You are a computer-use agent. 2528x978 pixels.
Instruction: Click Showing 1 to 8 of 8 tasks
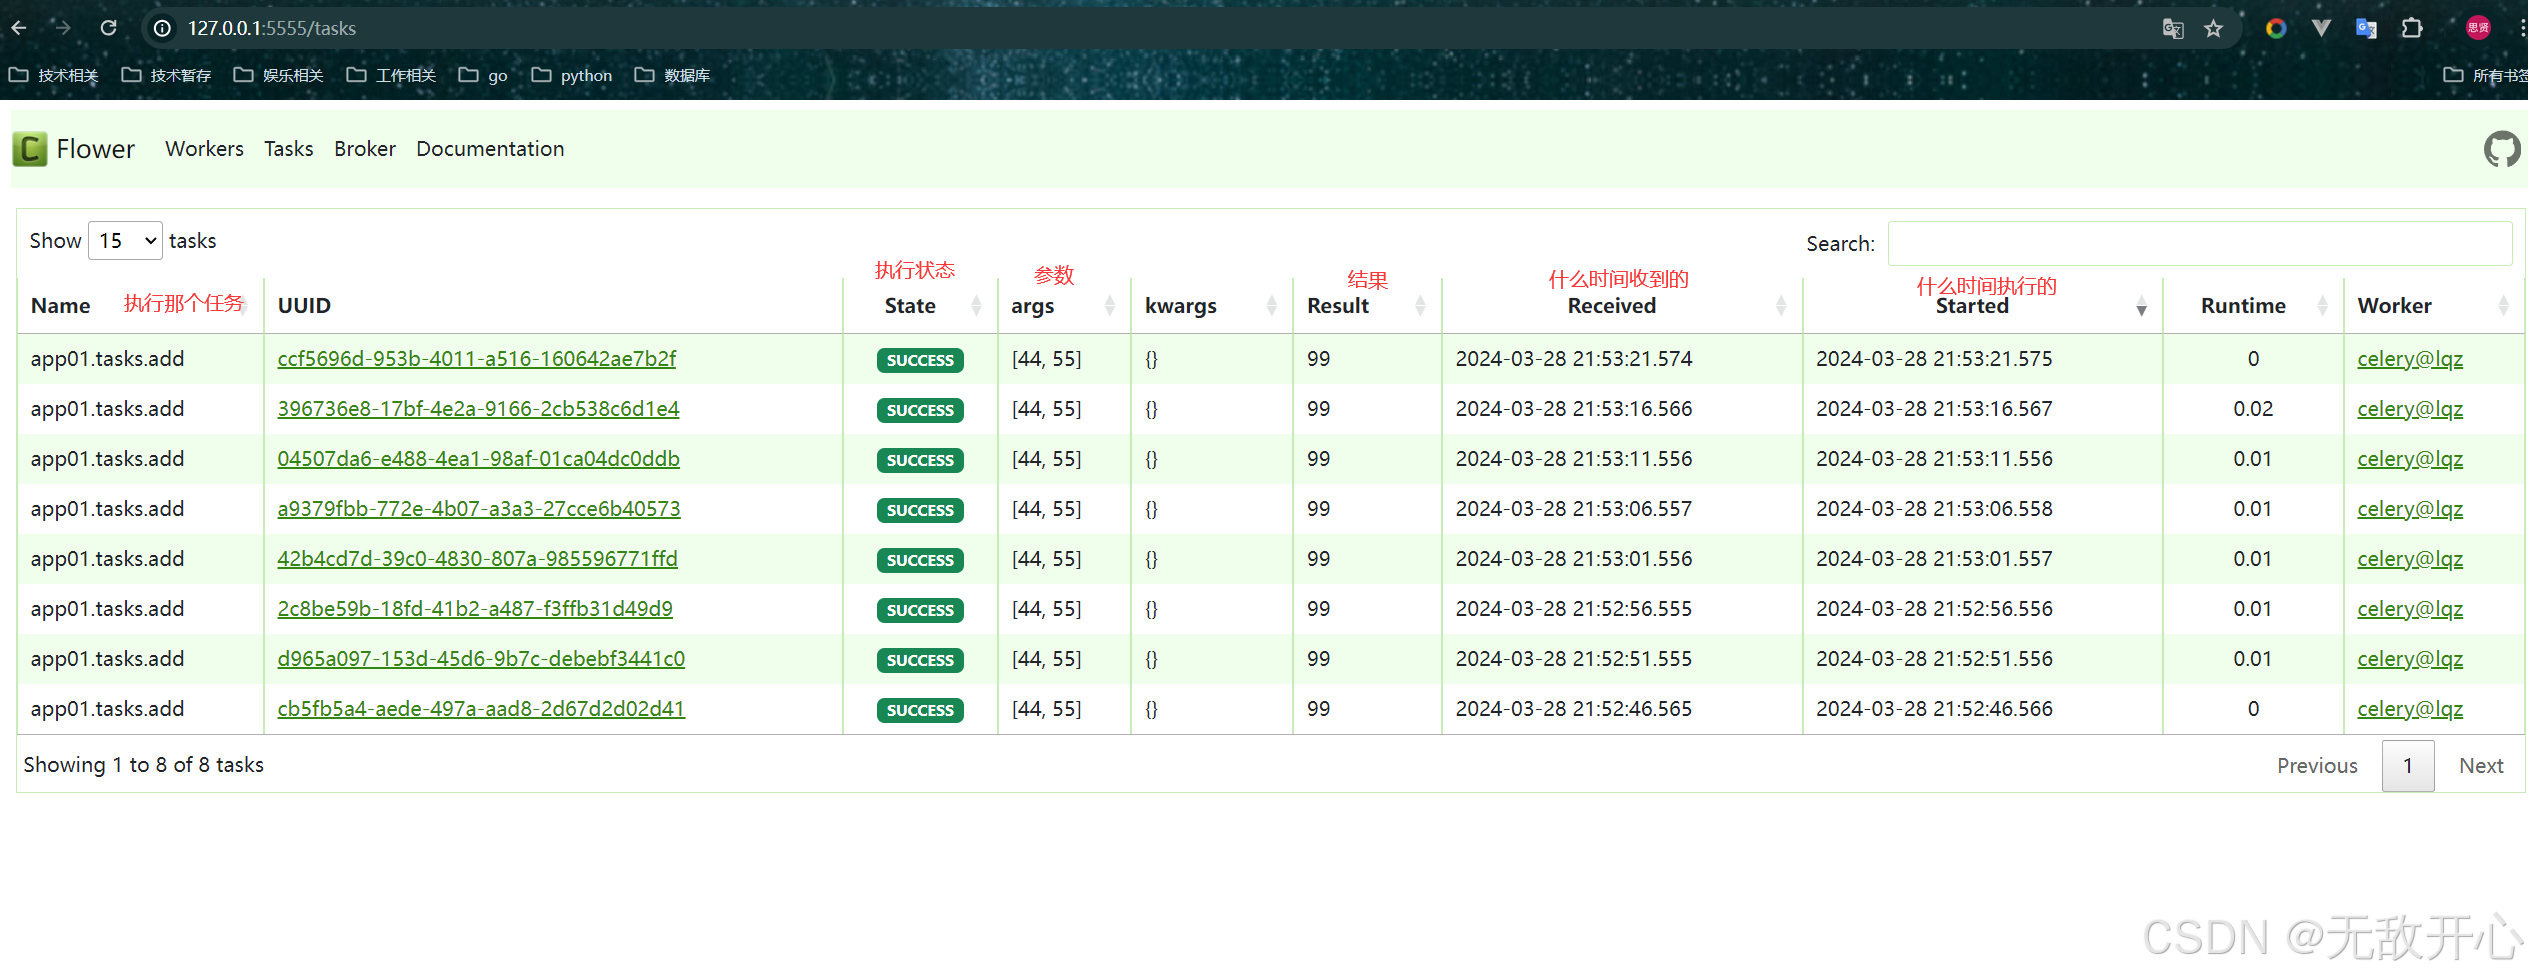click(144, 765)
